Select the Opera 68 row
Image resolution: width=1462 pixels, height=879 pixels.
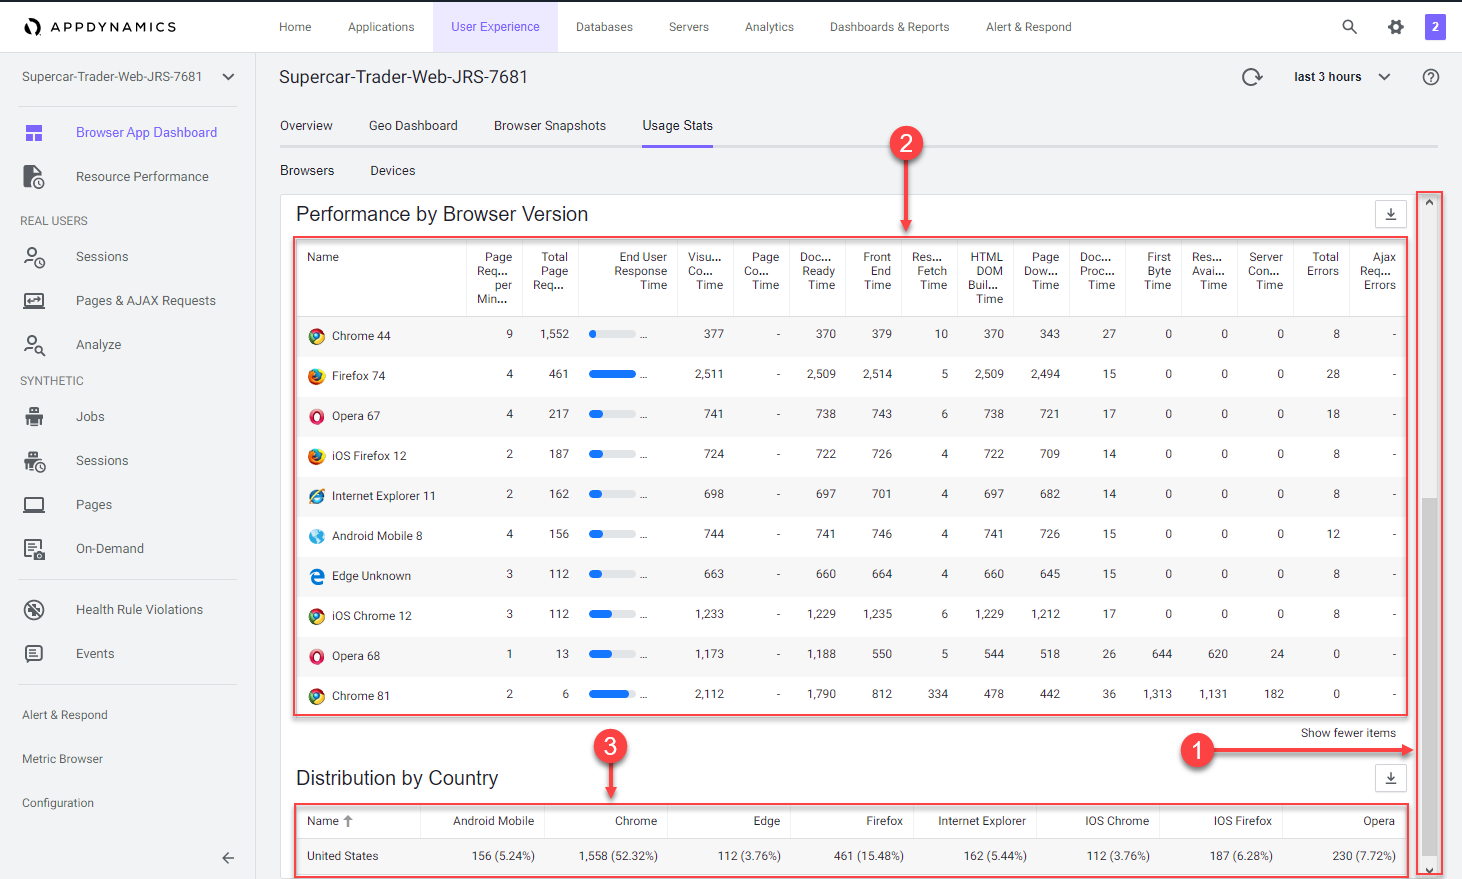coord(850,656)
